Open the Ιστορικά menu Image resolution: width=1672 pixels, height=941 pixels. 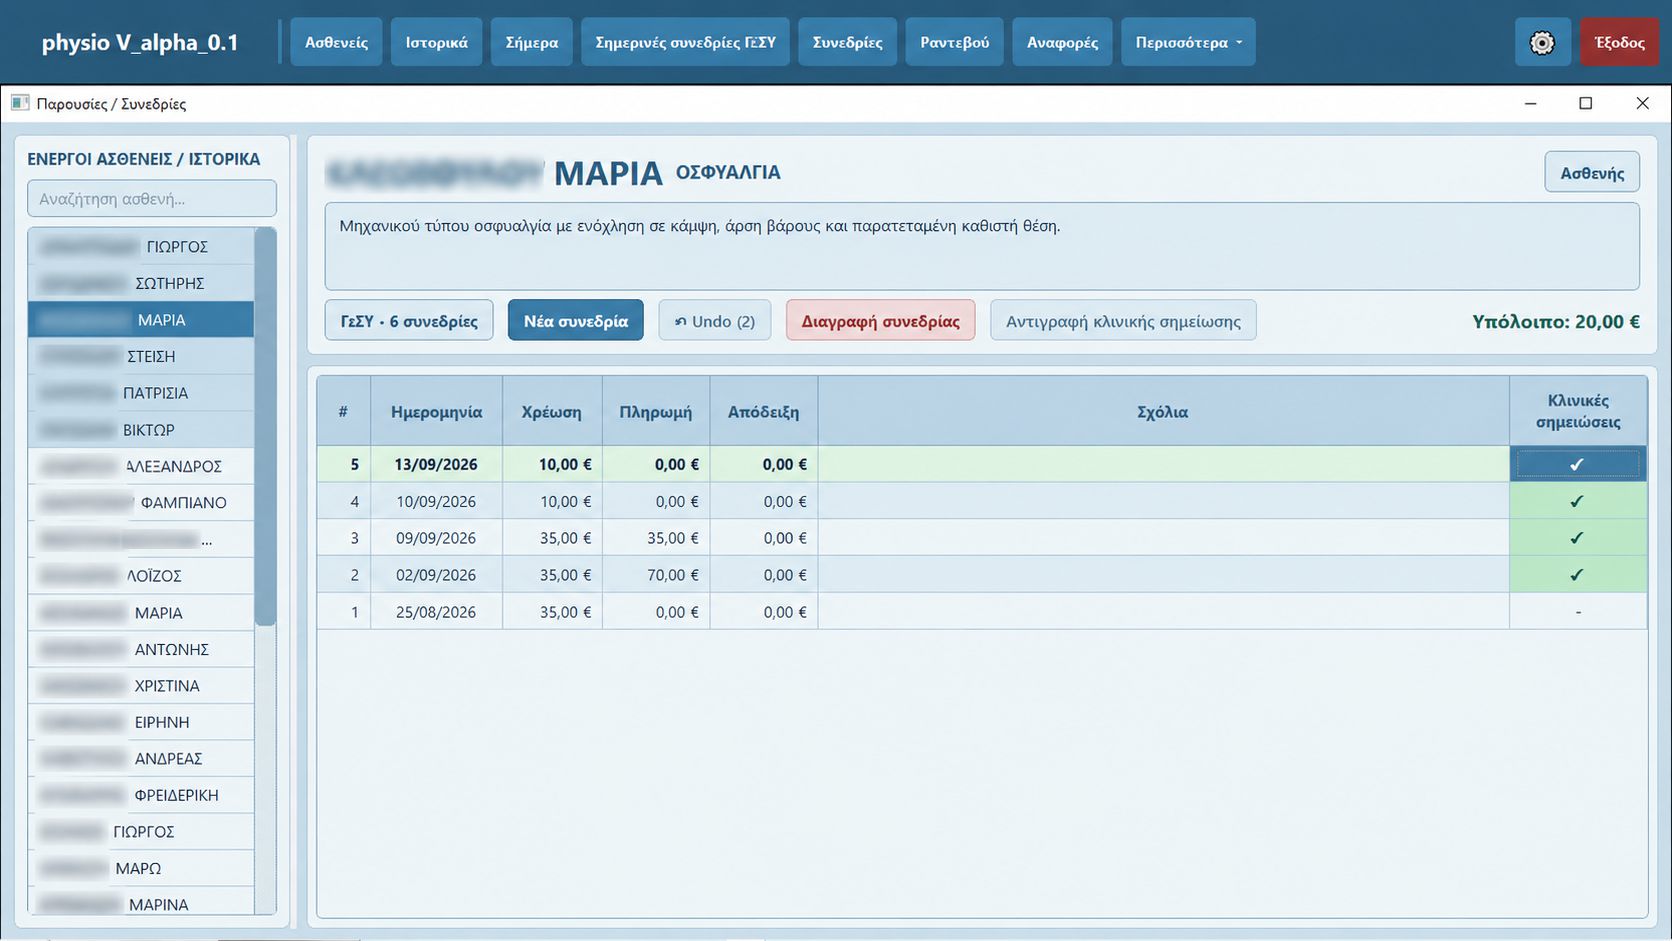click(x=436, y=42)
